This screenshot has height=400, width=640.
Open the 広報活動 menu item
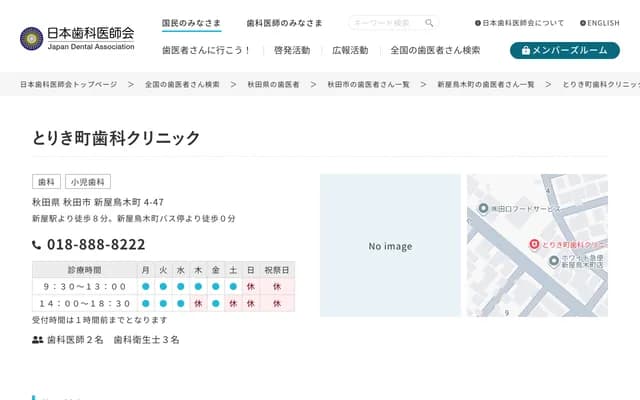pos(350,50)
